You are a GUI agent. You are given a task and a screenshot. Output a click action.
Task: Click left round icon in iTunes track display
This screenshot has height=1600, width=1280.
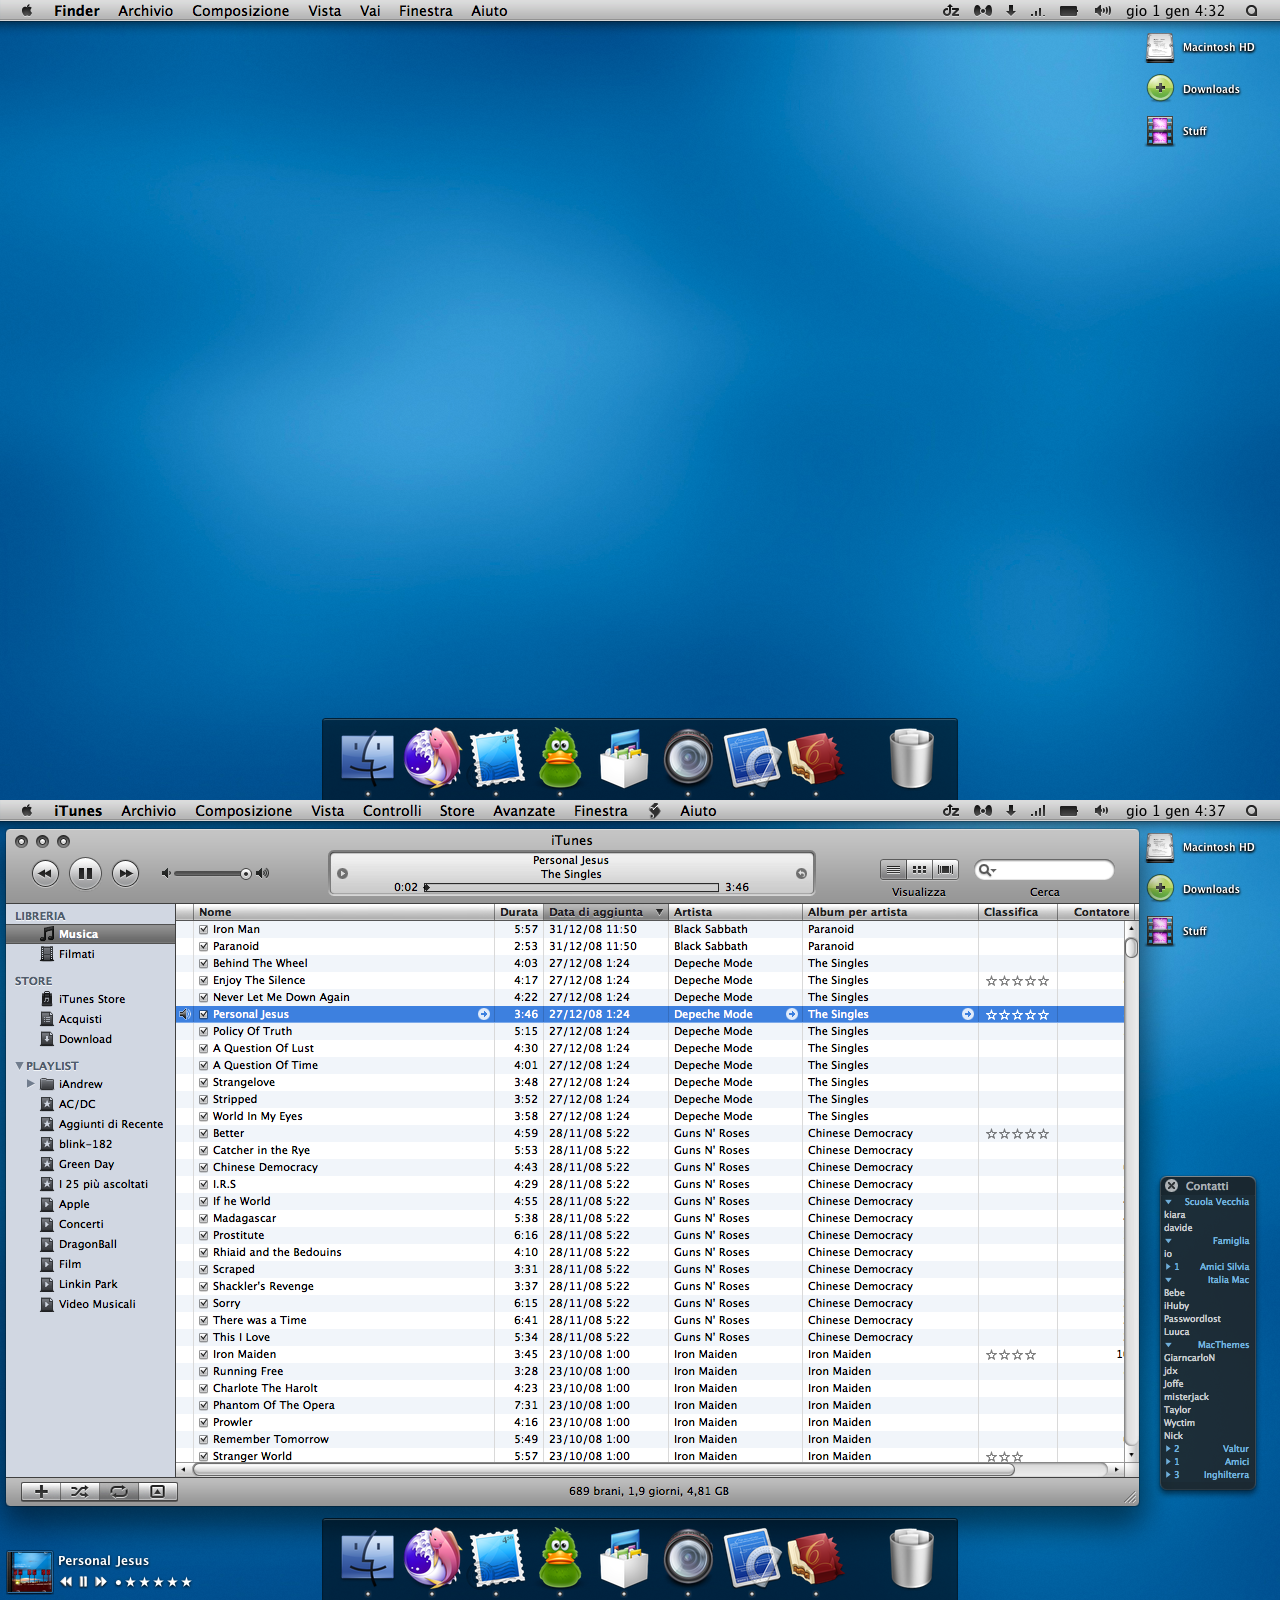click(342, 873)
